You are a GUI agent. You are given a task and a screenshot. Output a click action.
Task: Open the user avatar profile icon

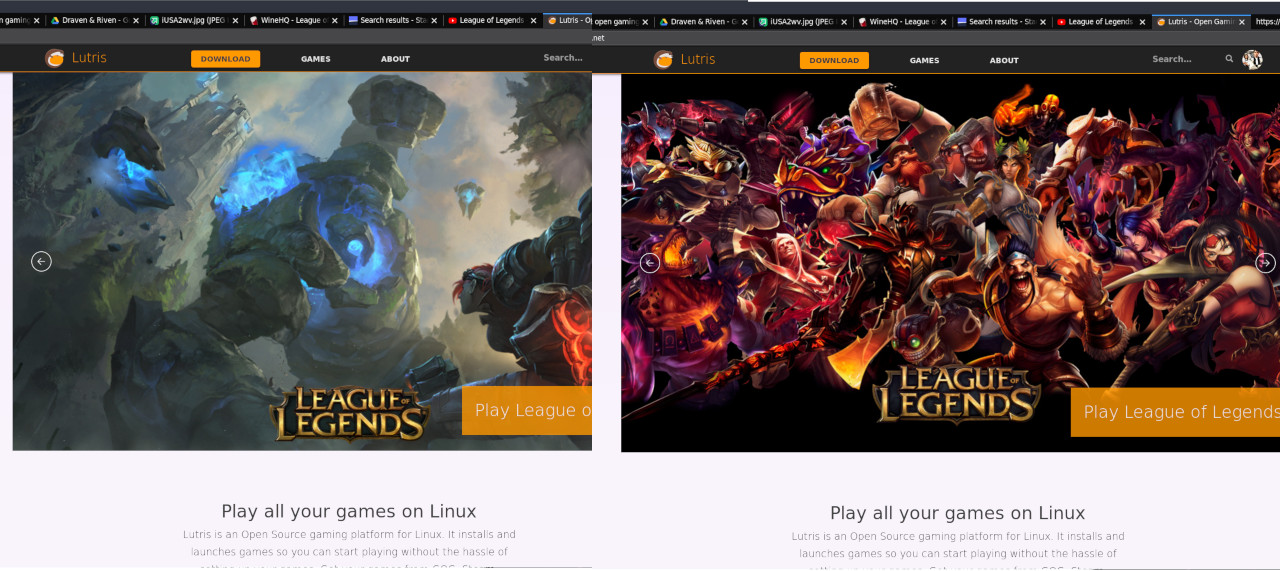[x=1252, y=60]
